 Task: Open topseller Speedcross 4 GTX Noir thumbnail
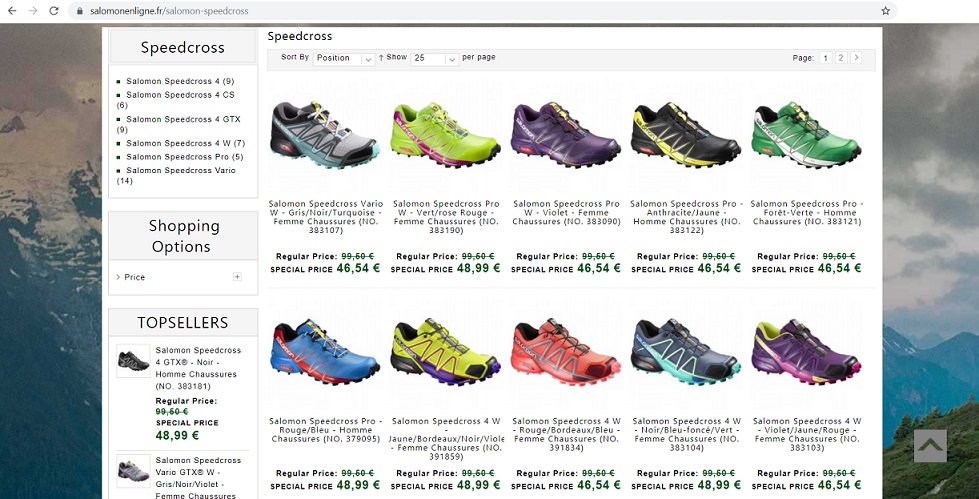coord(133,361)
